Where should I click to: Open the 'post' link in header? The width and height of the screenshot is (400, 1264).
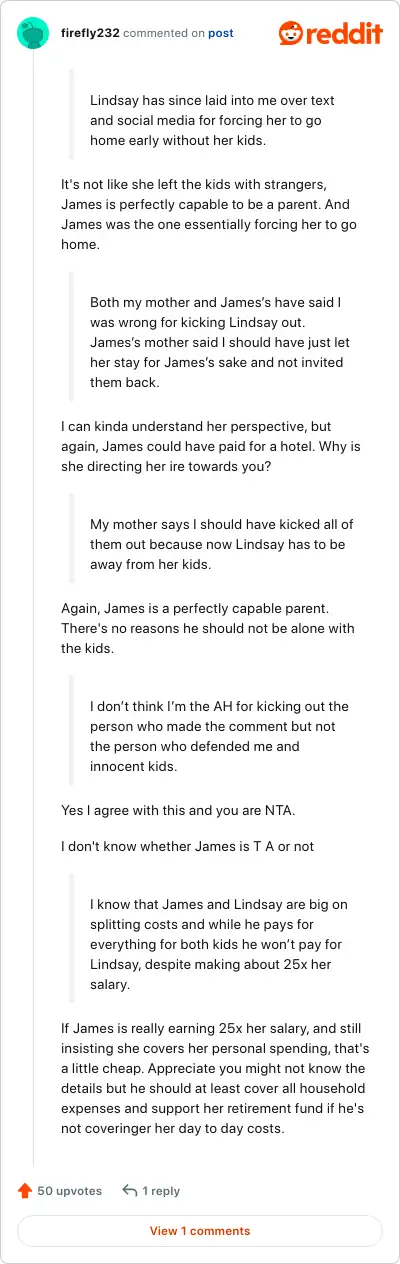221,33
